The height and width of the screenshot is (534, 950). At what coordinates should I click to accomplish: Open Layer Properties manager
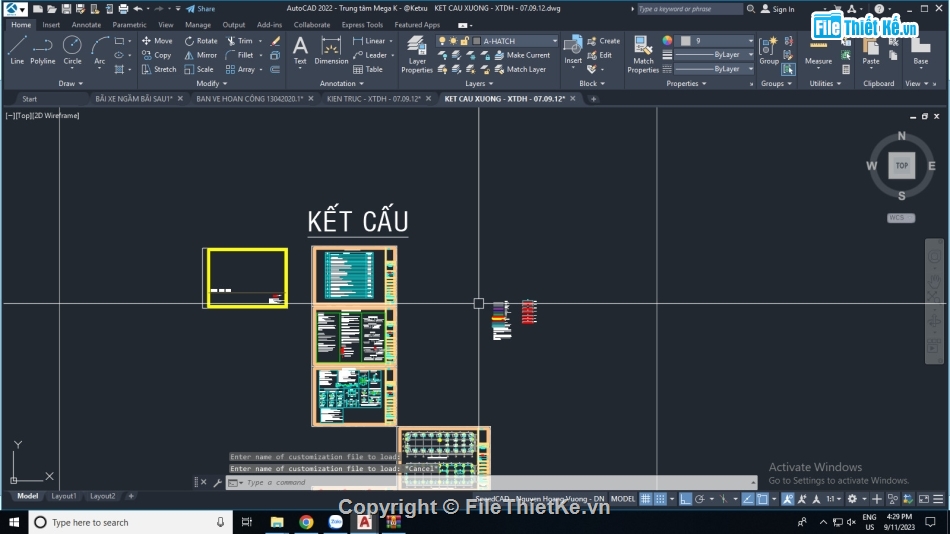[417, 55]
